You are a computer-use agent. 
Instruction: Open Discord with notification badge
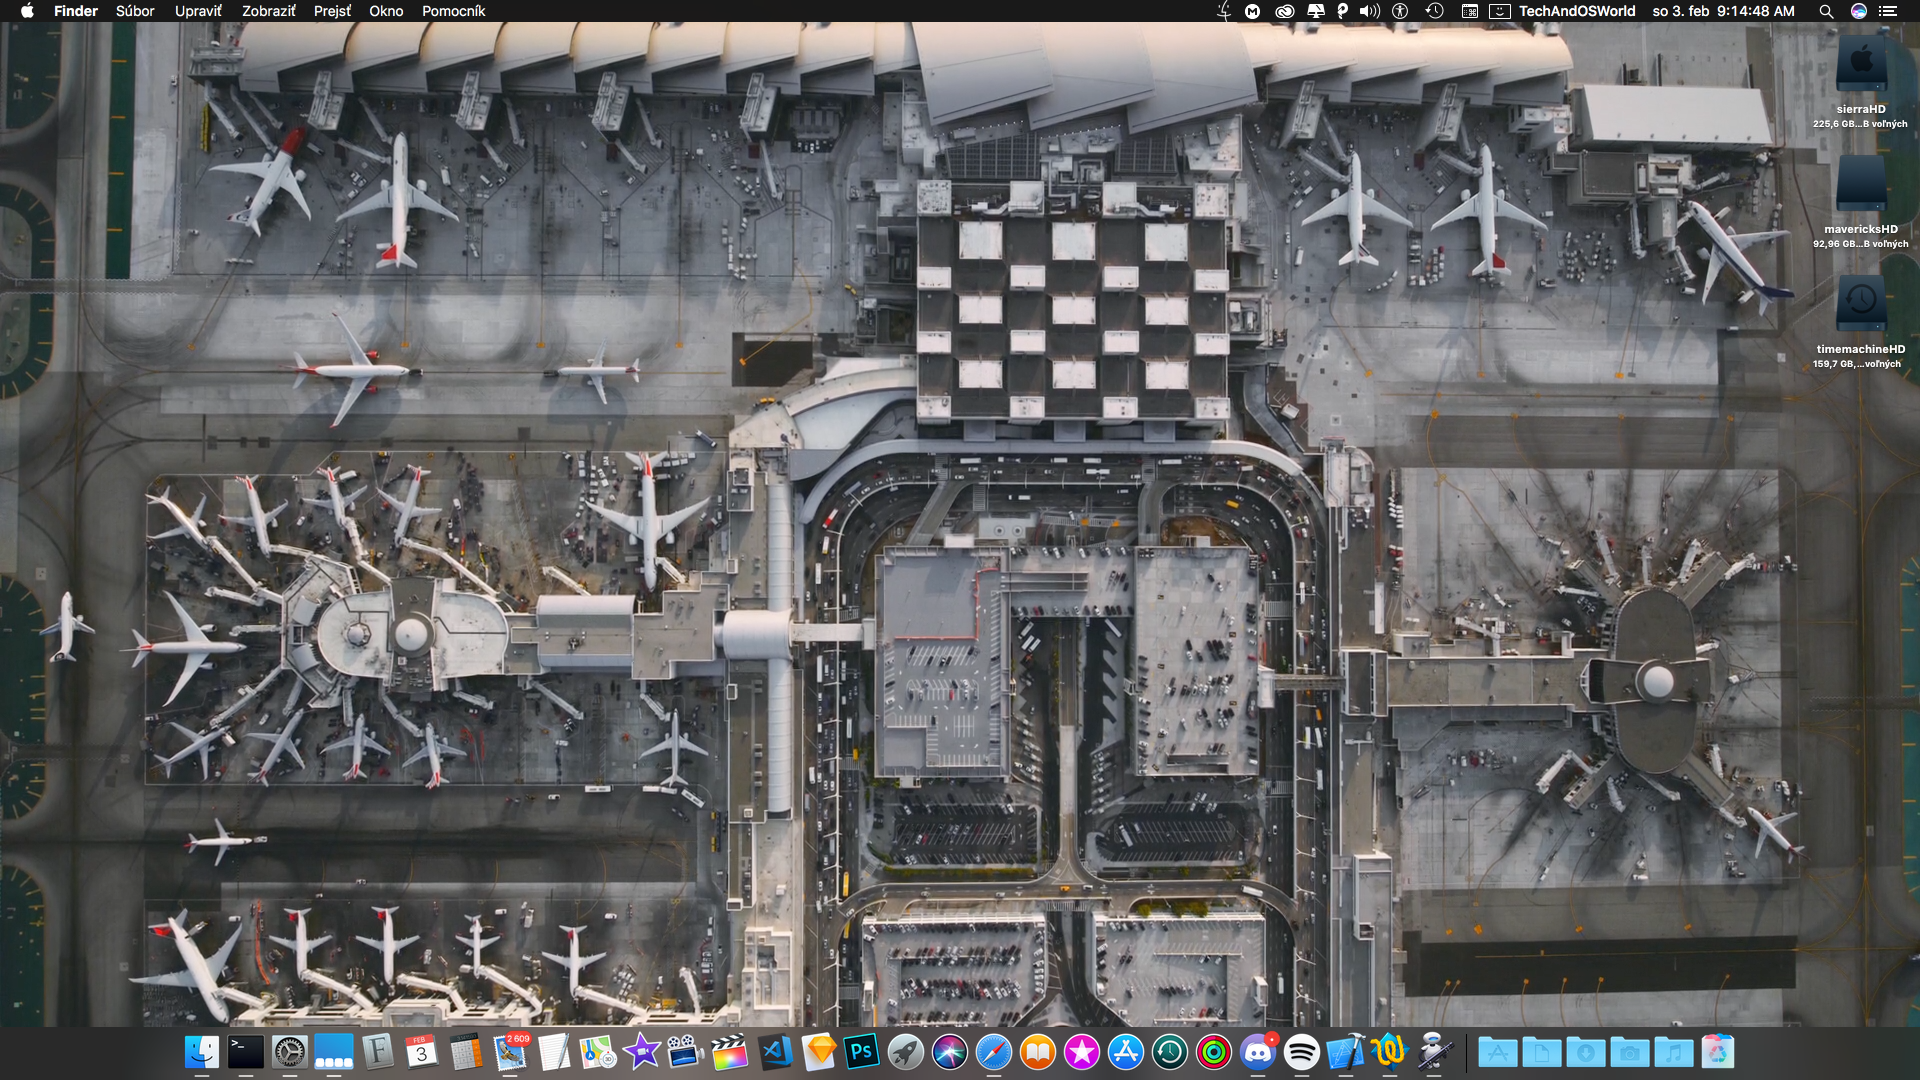point(1257,1052)
